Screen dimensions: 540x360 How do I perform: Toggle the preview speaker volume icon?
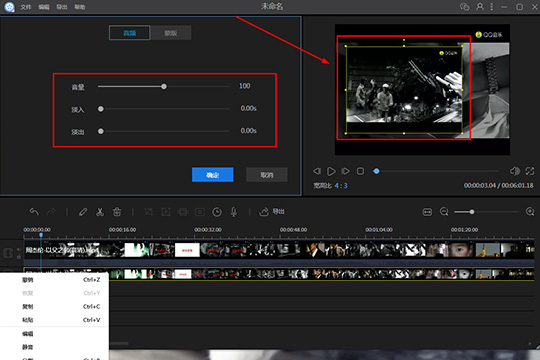(515, 171)
